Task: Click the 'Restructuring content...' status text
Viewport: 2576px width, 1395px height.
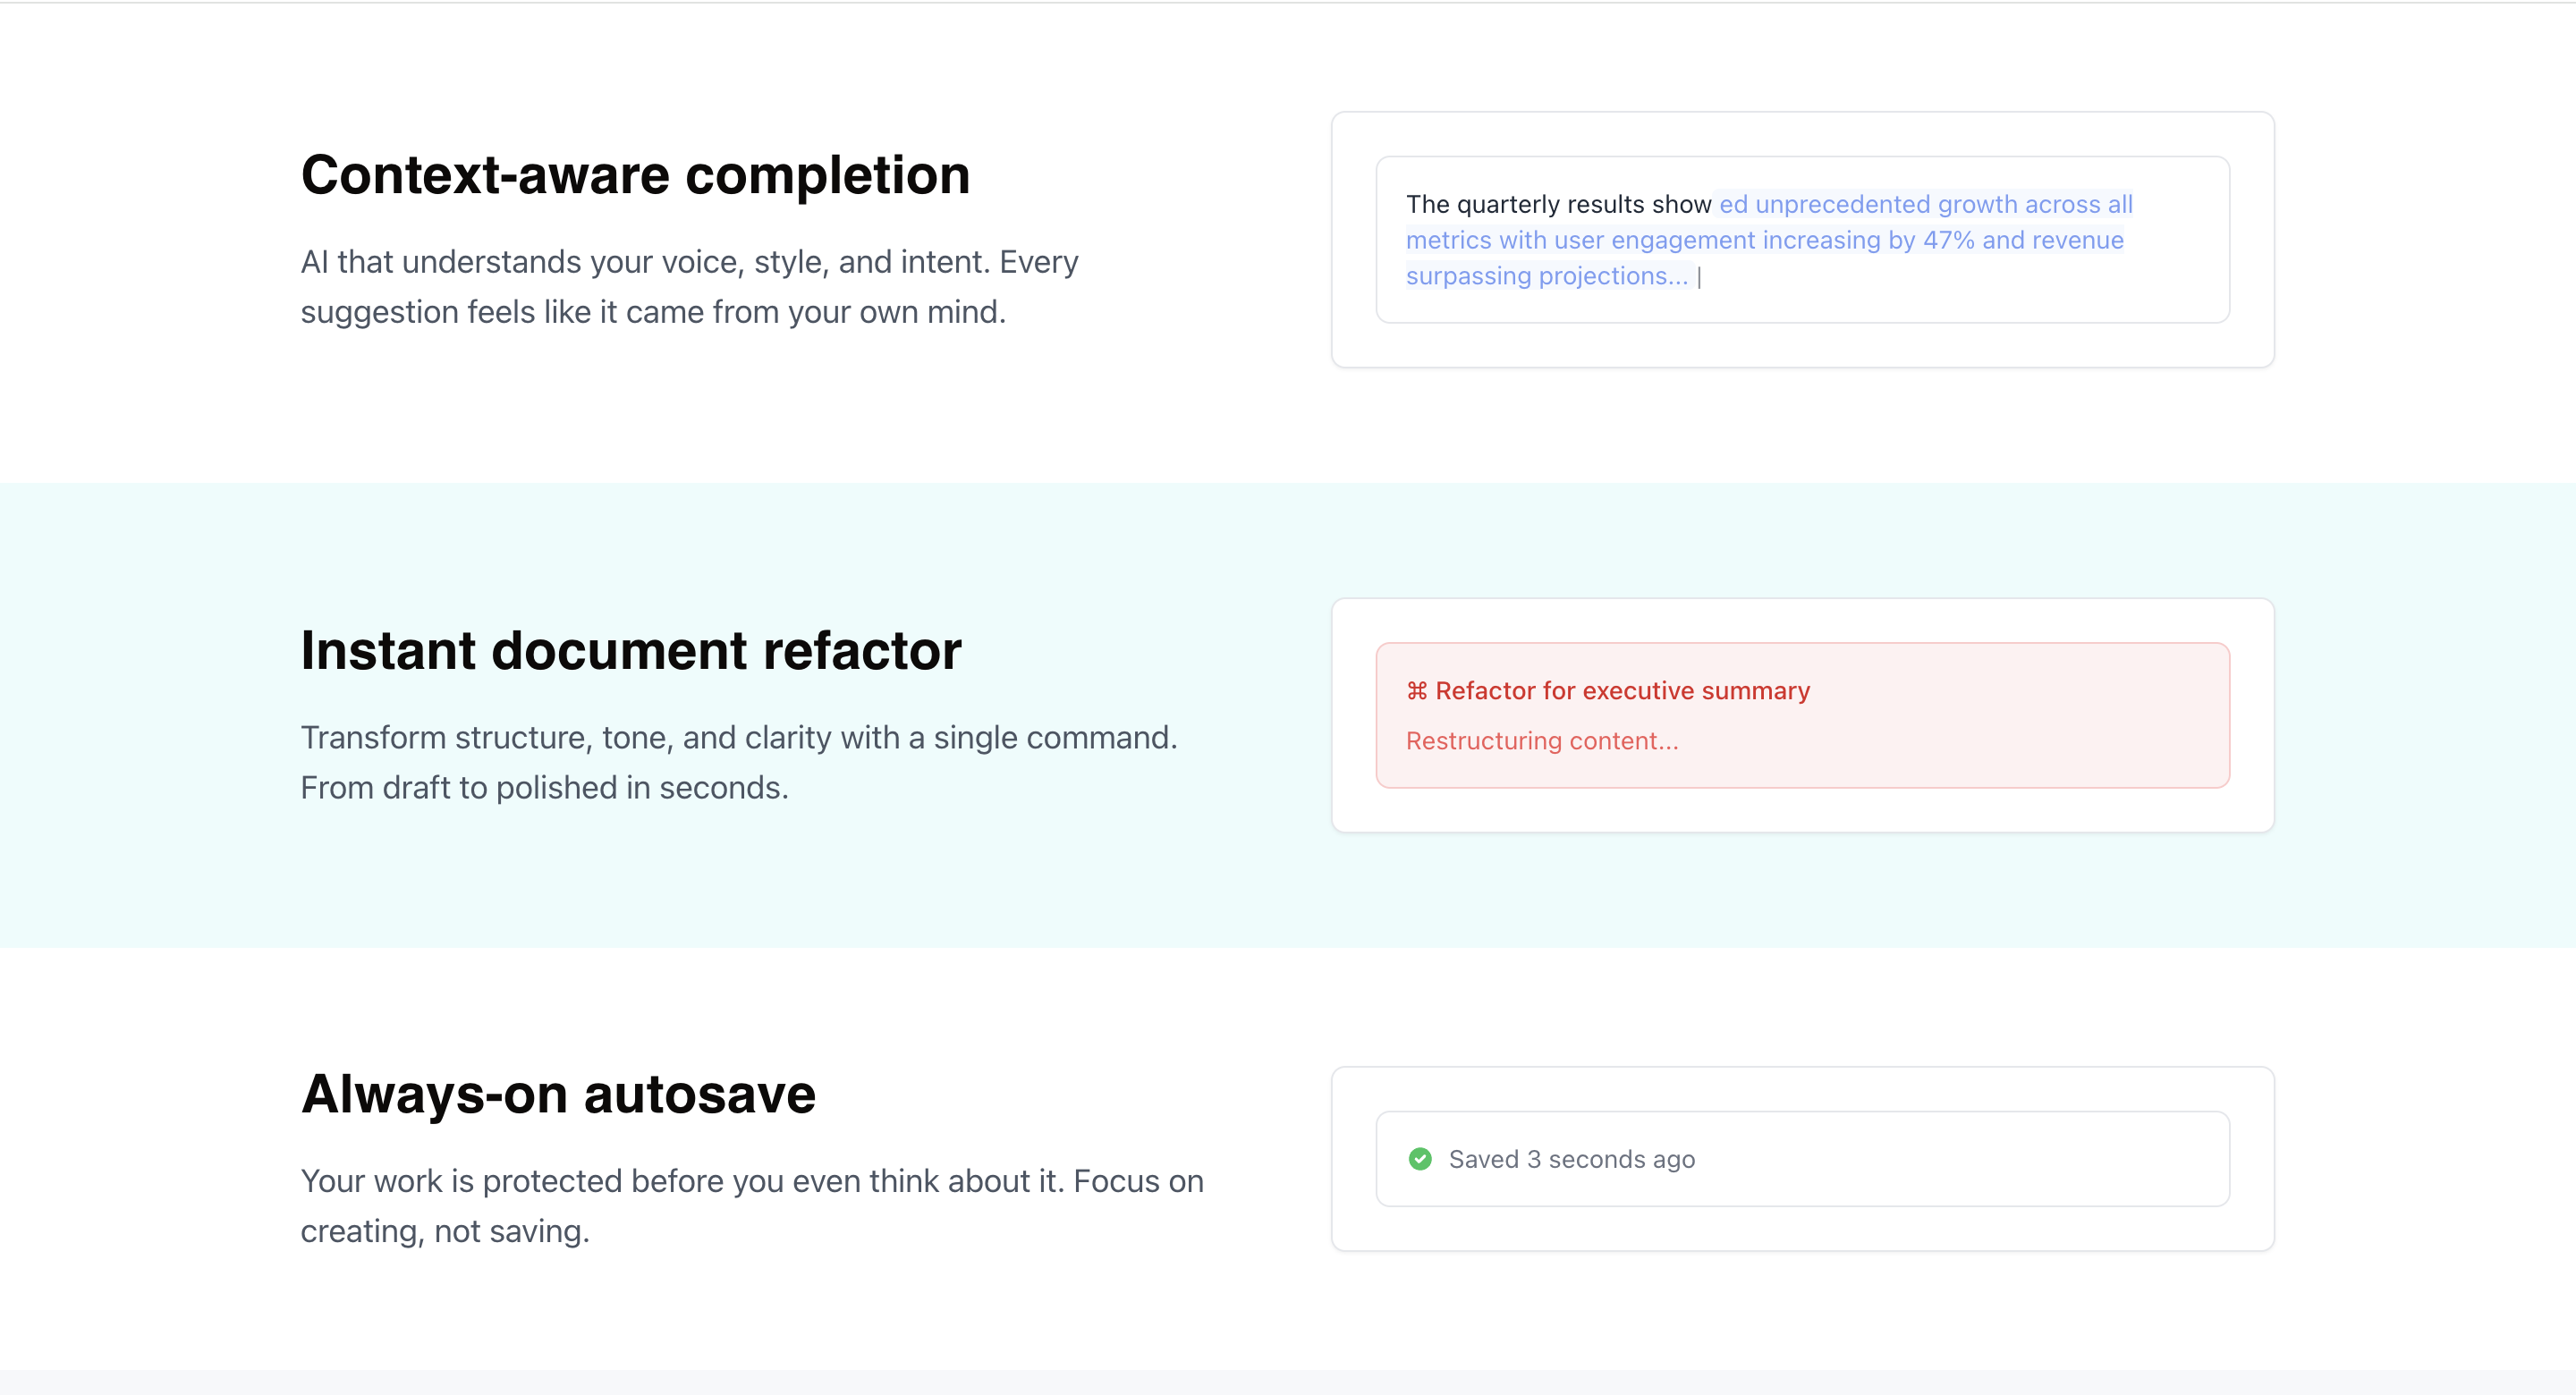Action: (1541, 741)
